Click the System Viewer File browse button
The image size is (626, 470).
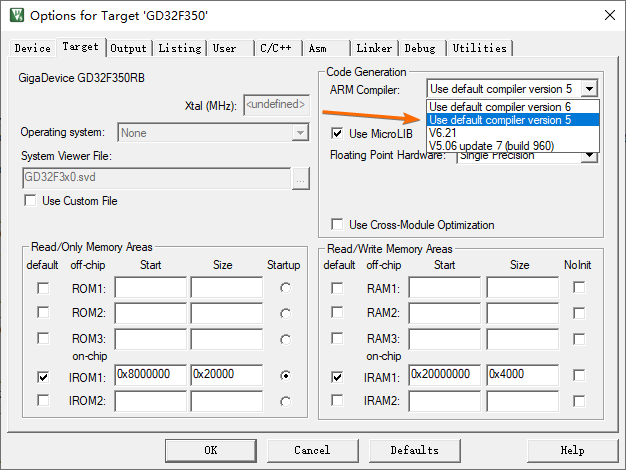[301, 178]
